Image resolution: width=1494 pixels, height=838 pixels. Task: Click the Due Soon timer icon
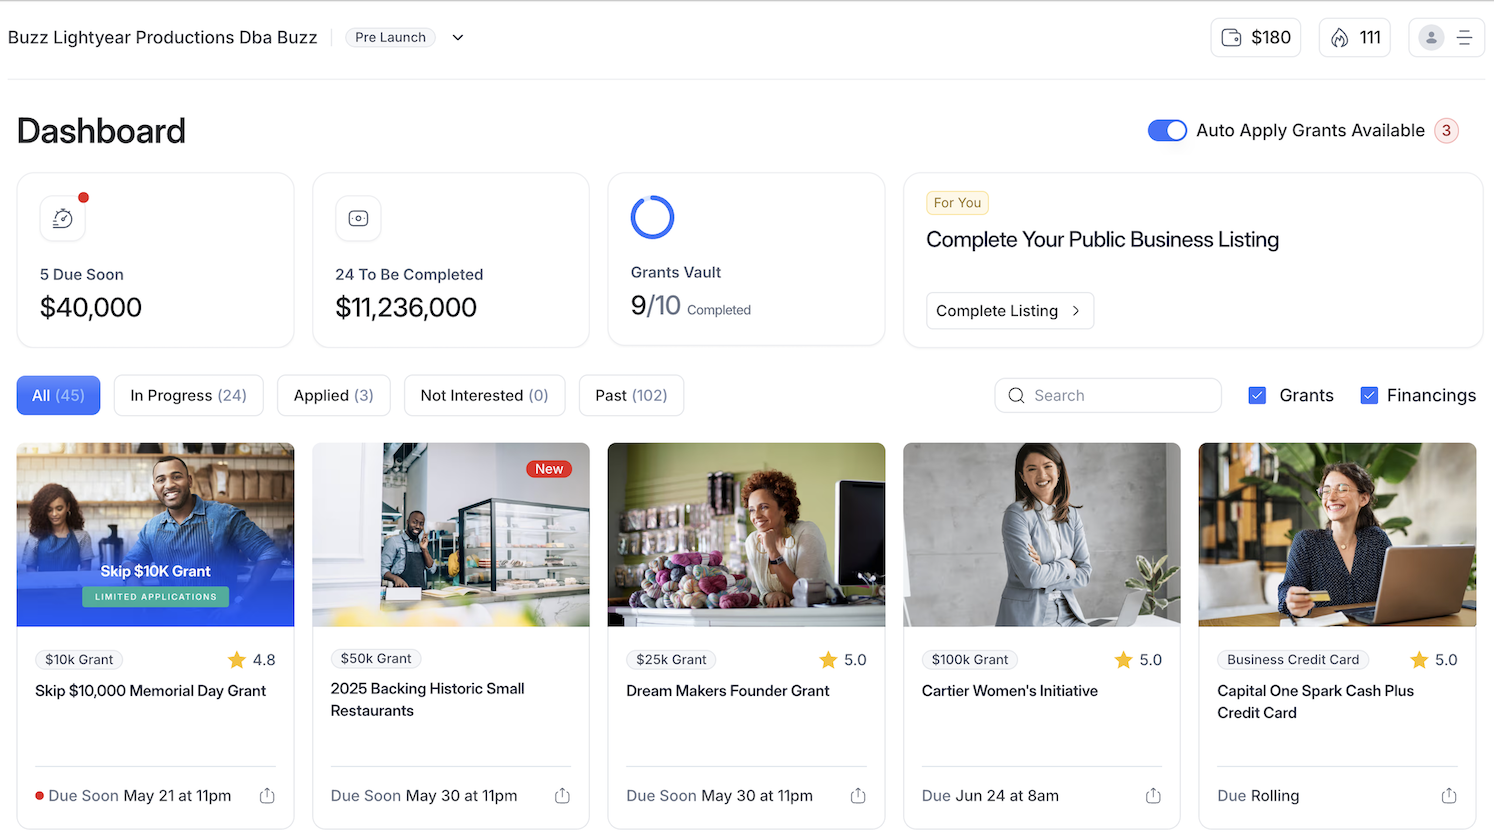pyautogui.click(x=62, y=218)
